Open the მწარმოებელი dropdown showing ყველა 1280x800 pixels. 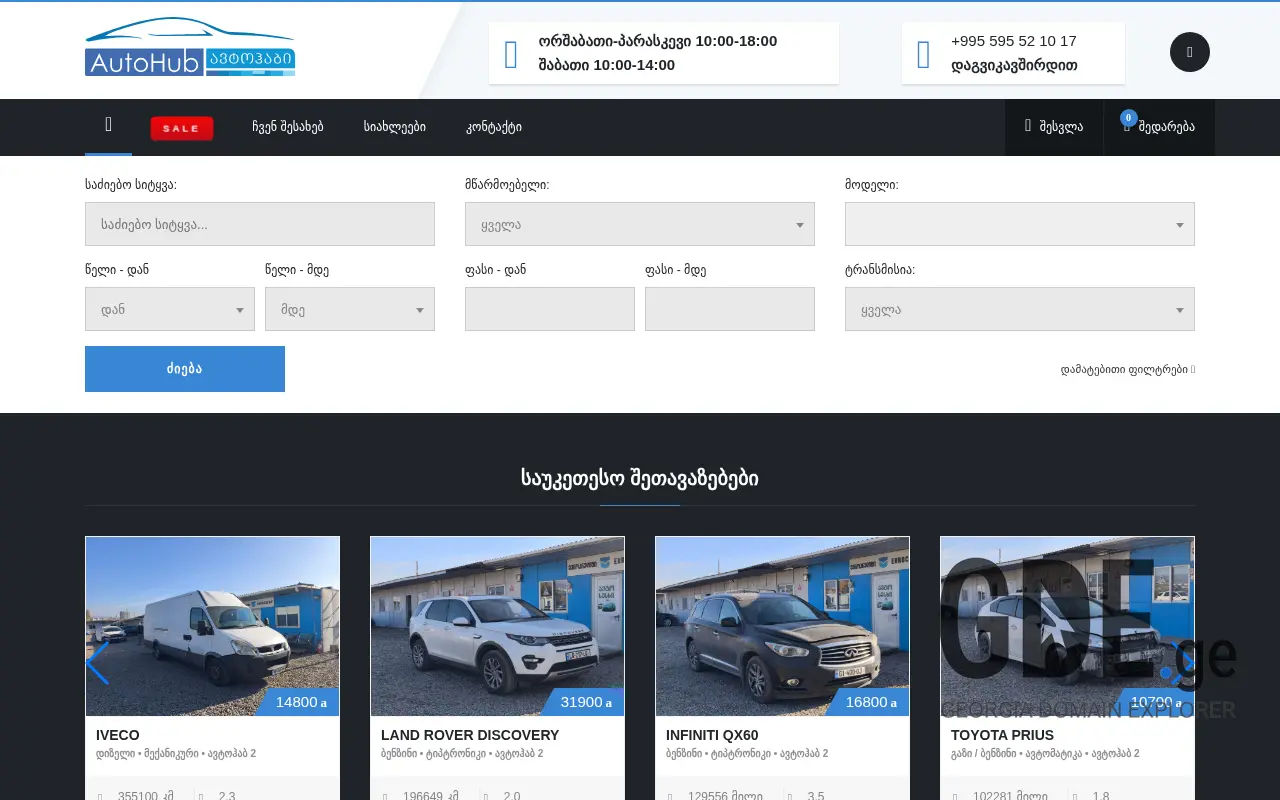[x=639, y=224]
